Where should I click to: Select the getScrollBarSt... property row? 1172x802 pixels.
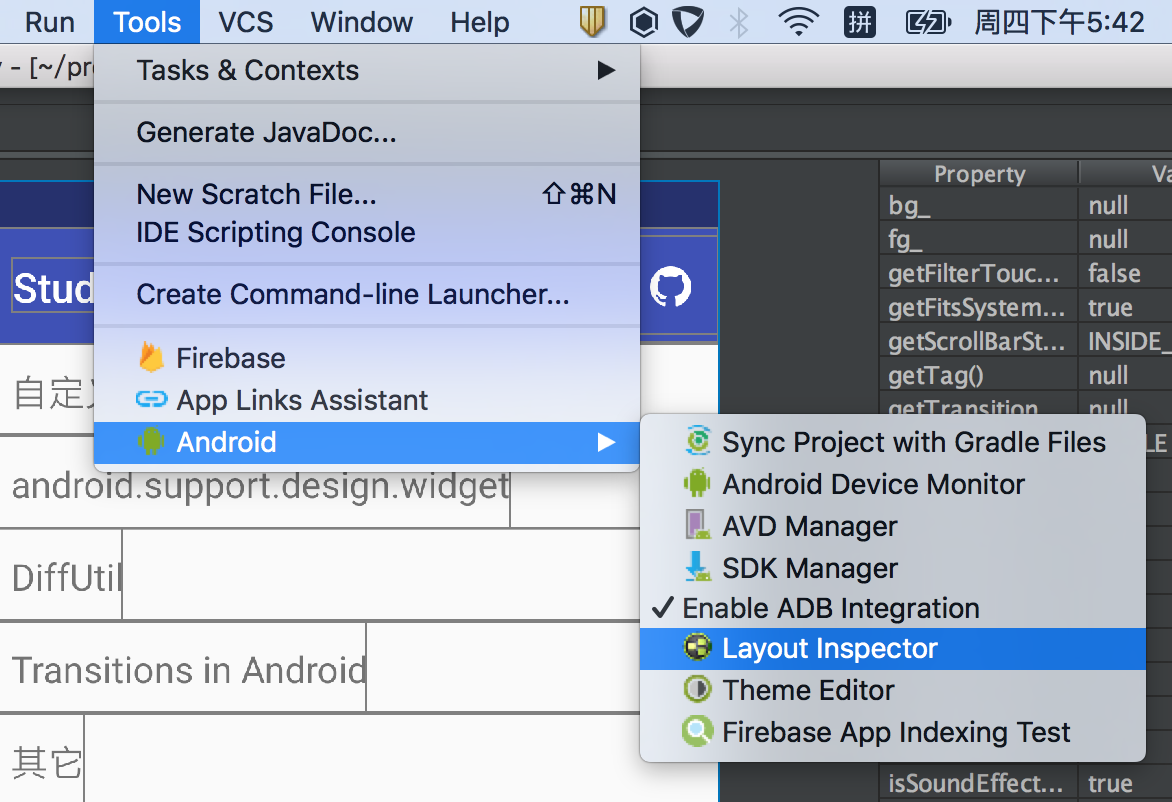(1026, 342)
